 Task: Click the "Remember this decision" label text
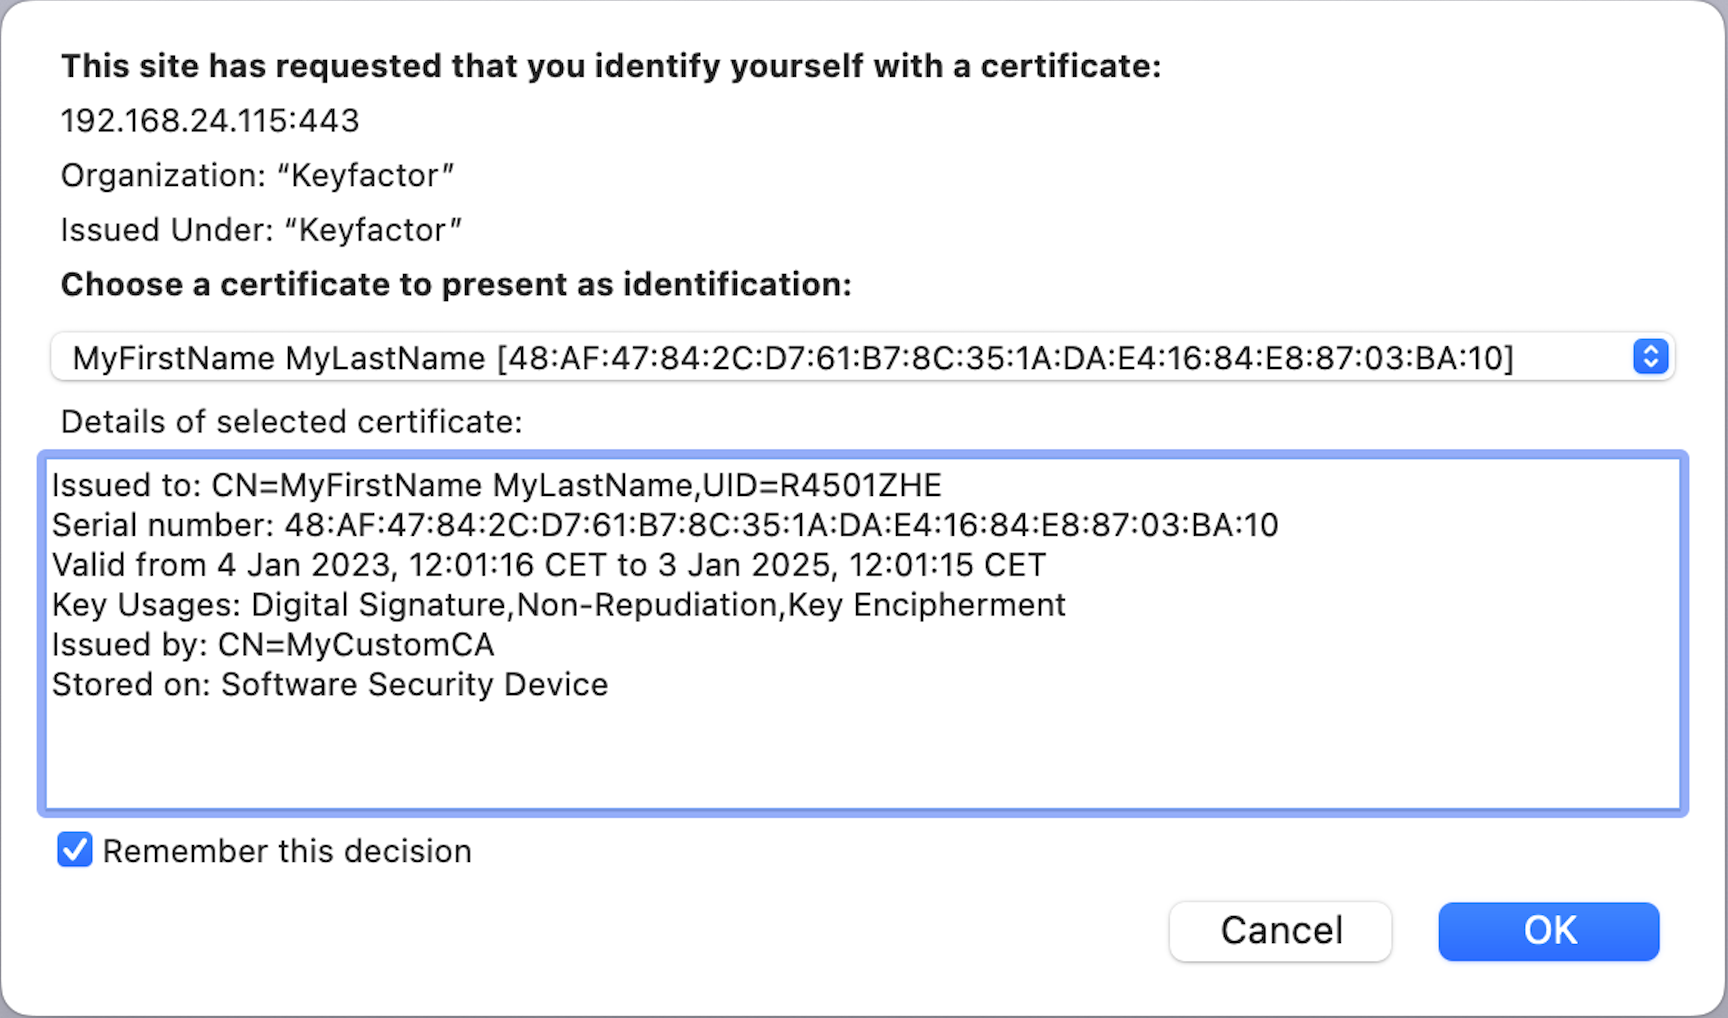(287, 851)
